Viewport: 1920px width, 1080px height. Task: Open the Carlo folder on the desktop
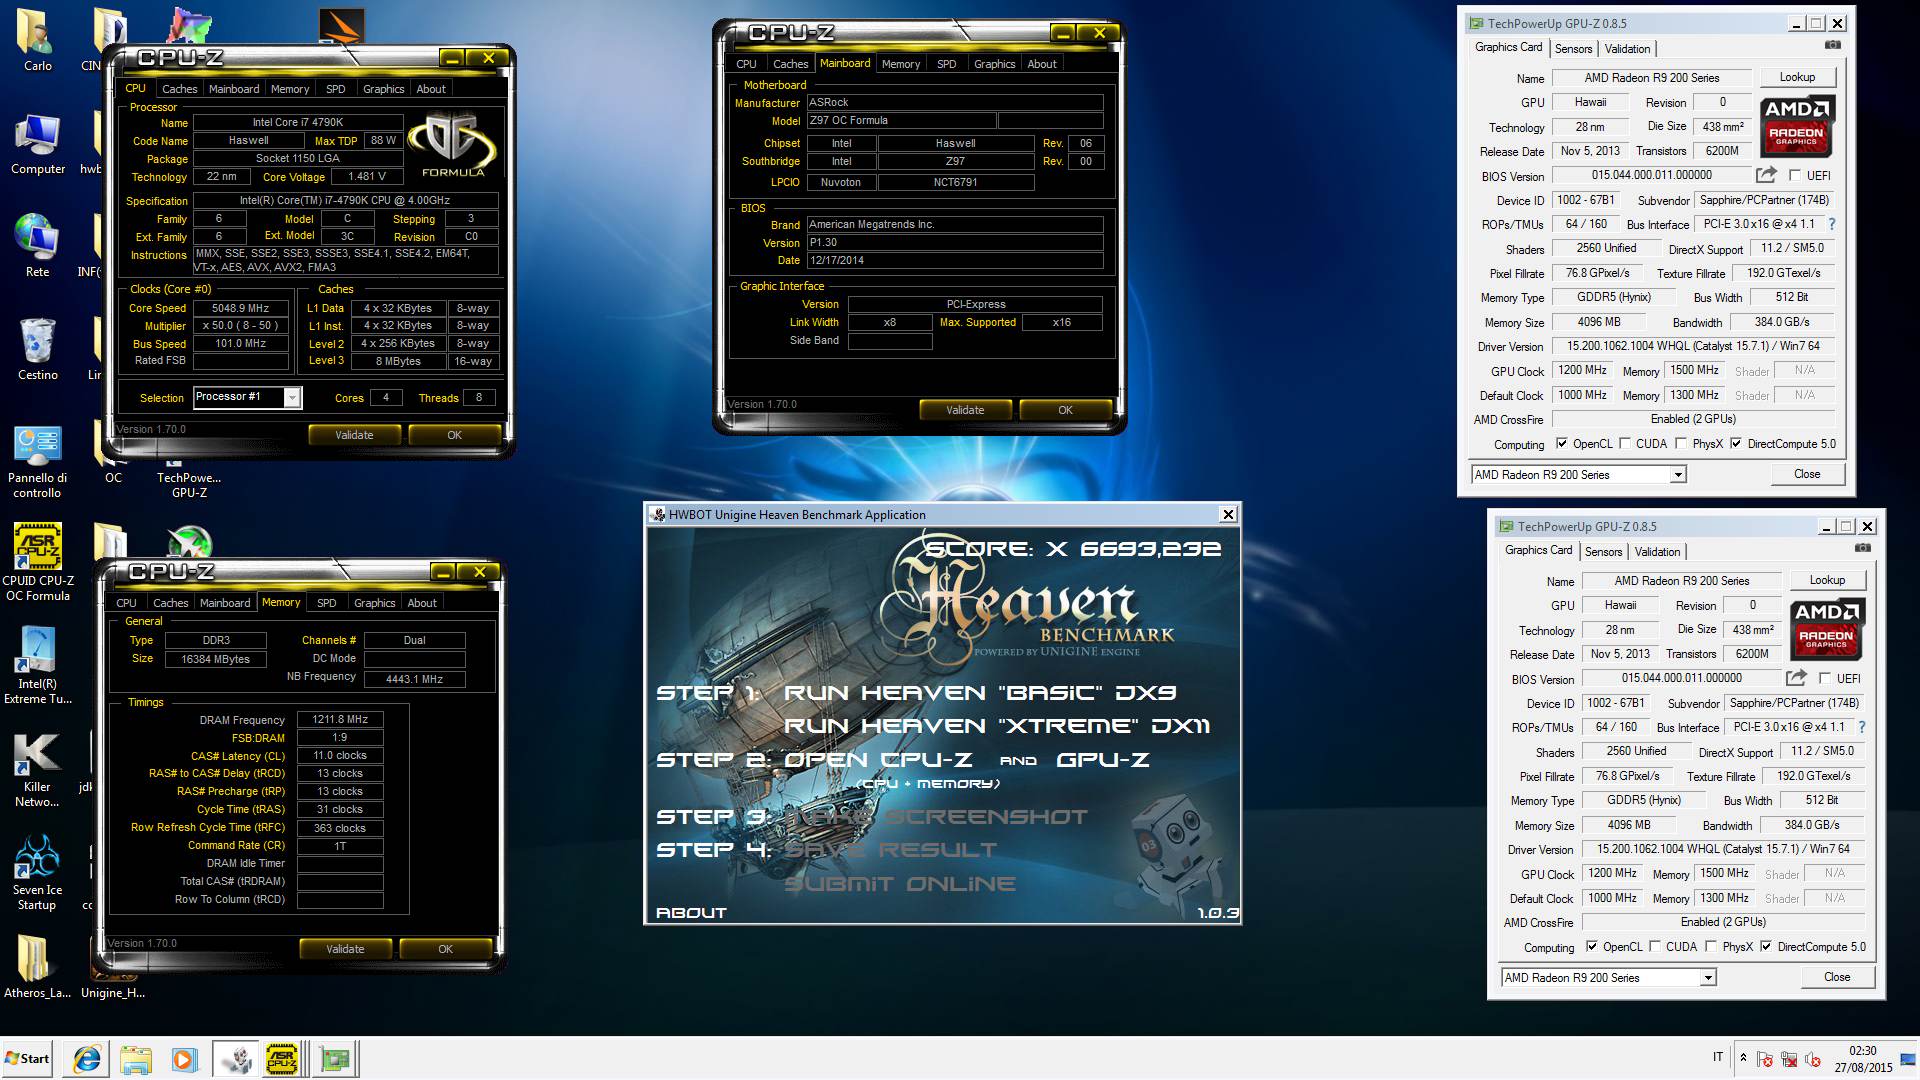pyautogui.click(x=38, y=40)
